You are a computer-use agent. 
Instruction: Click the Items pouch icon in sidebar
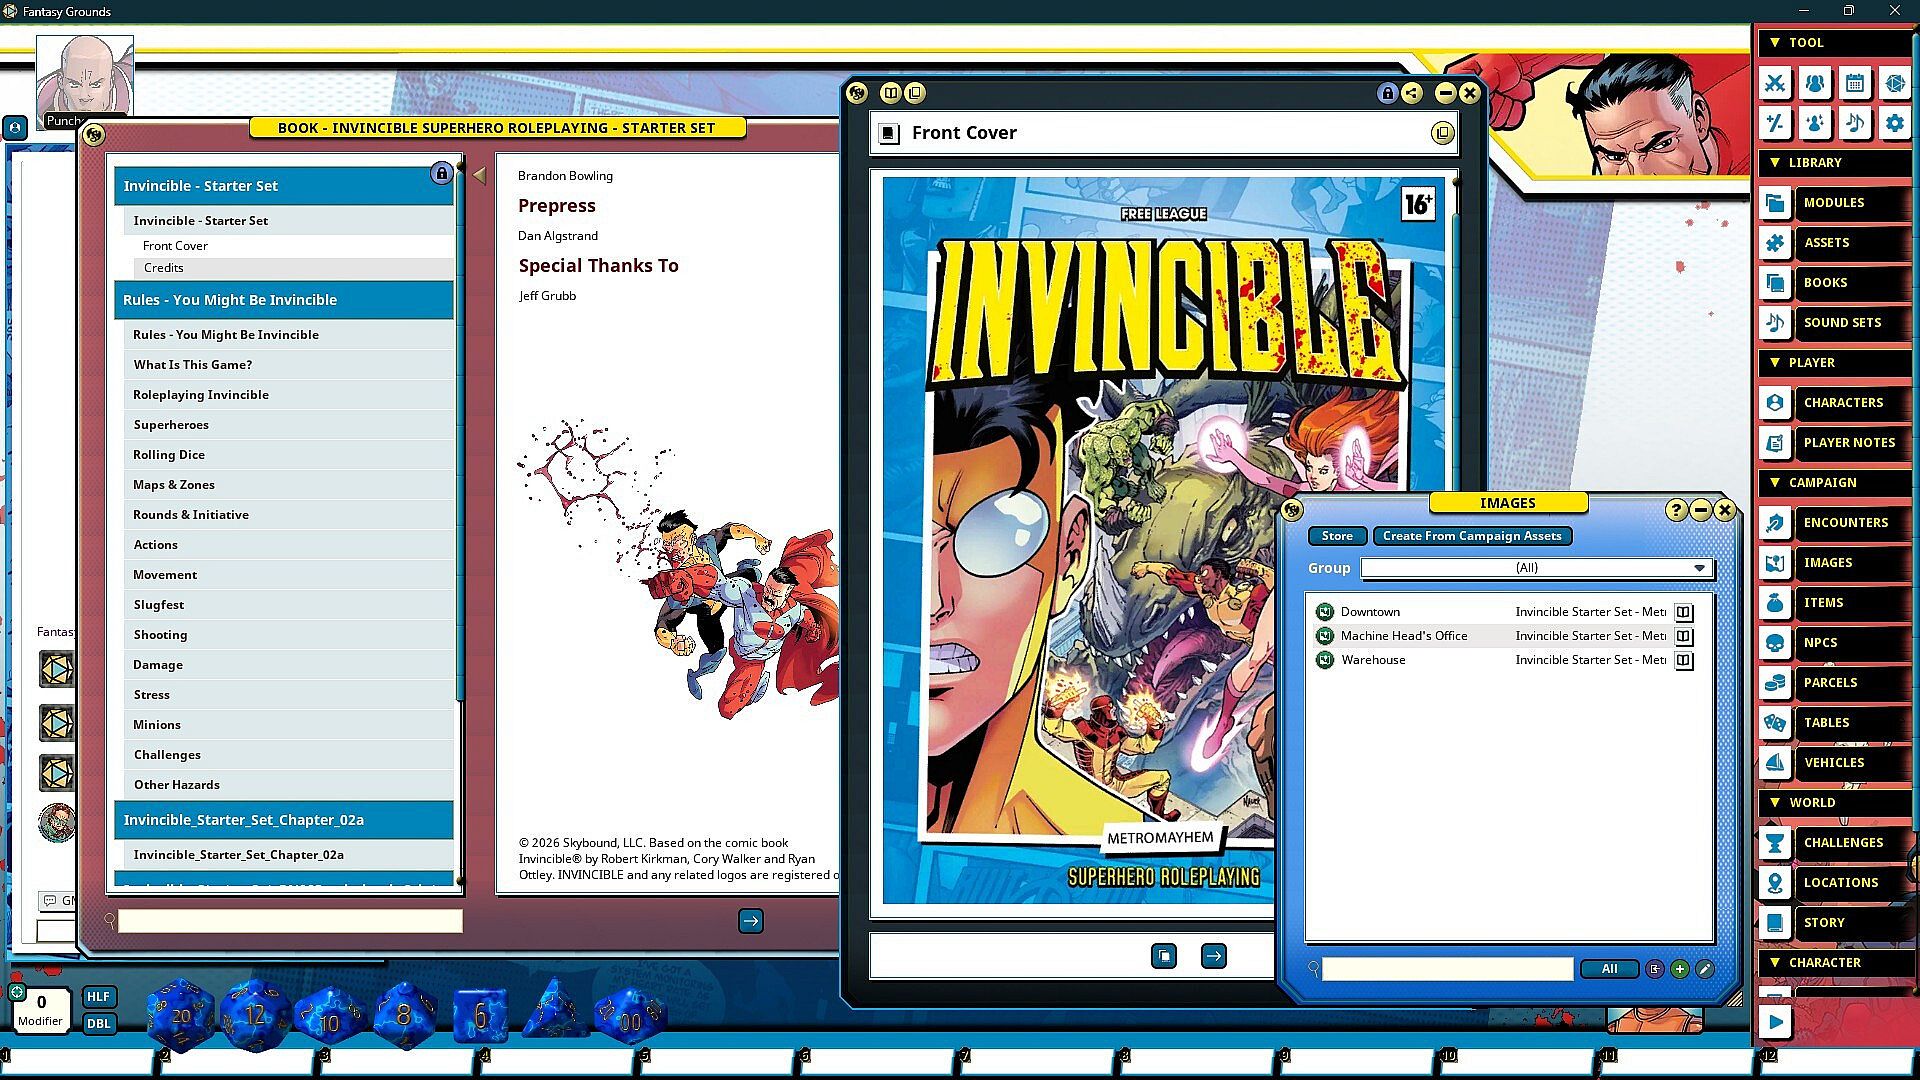[1775, 603]
